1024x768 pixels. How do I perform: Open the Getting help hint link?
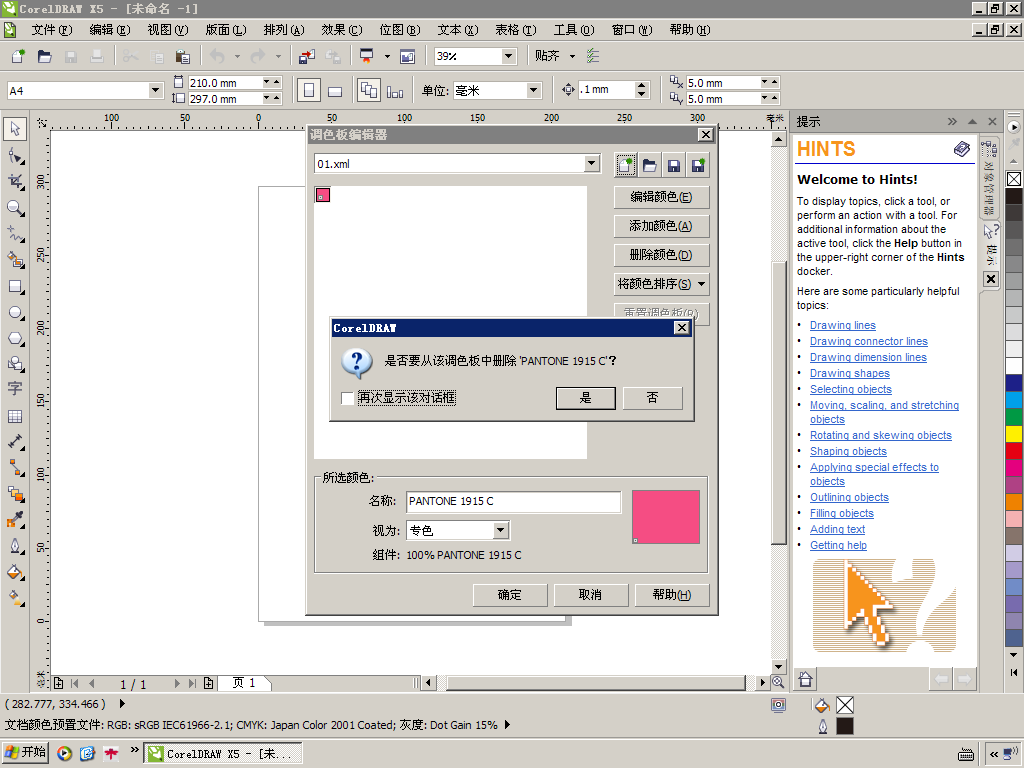coord(839,545)
